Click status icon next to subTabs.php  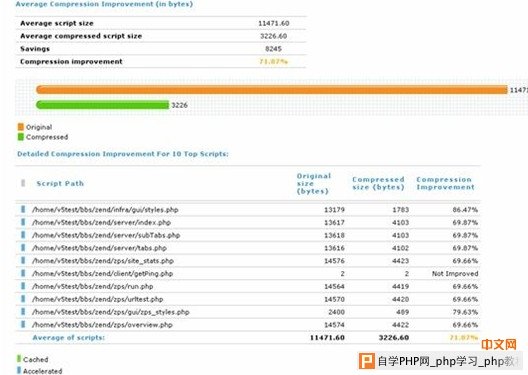(x=23, y=235)
